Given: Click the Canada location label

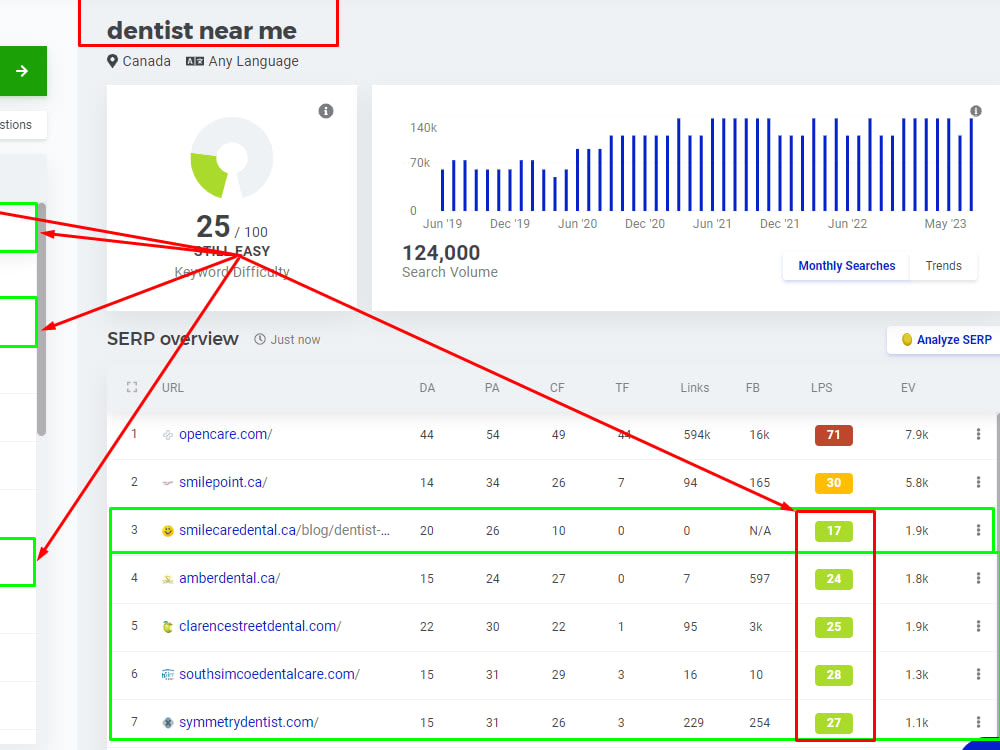Looking at the screenshot, I should click(x=147, y=61).
